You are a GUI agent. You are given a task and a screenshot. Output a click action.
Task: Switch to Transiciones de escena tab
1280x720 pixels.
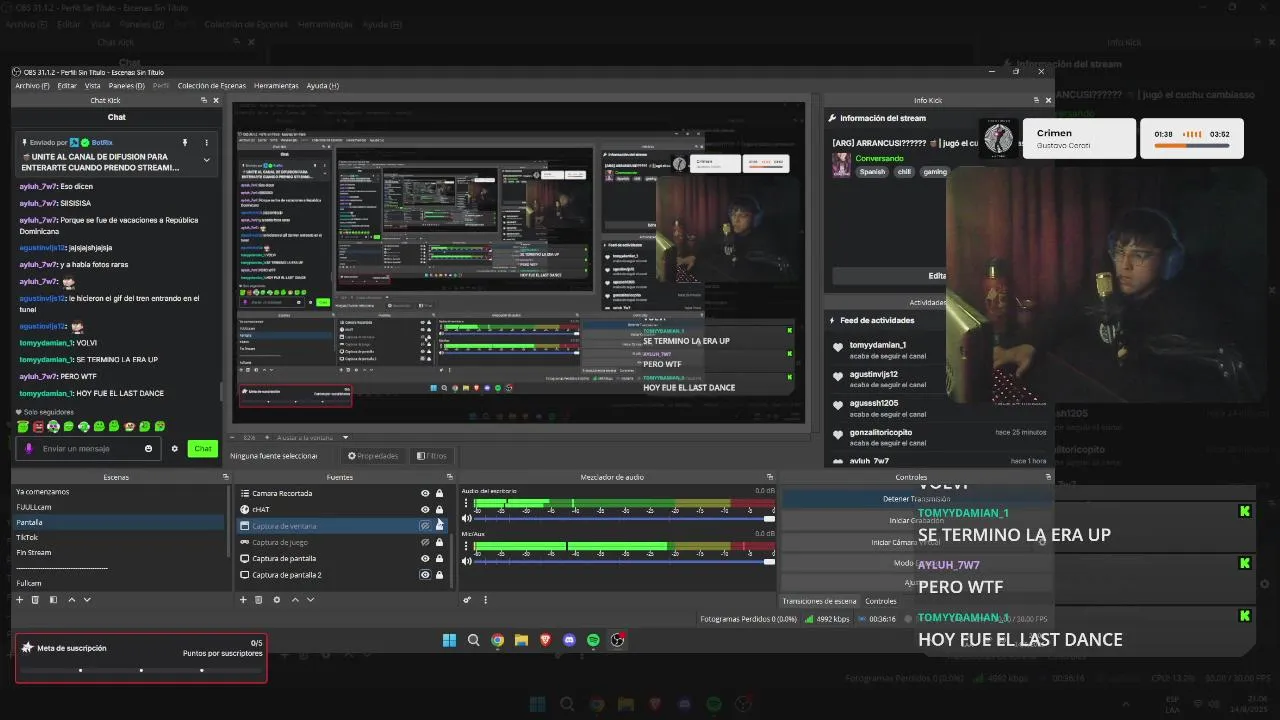click(819, 601)
